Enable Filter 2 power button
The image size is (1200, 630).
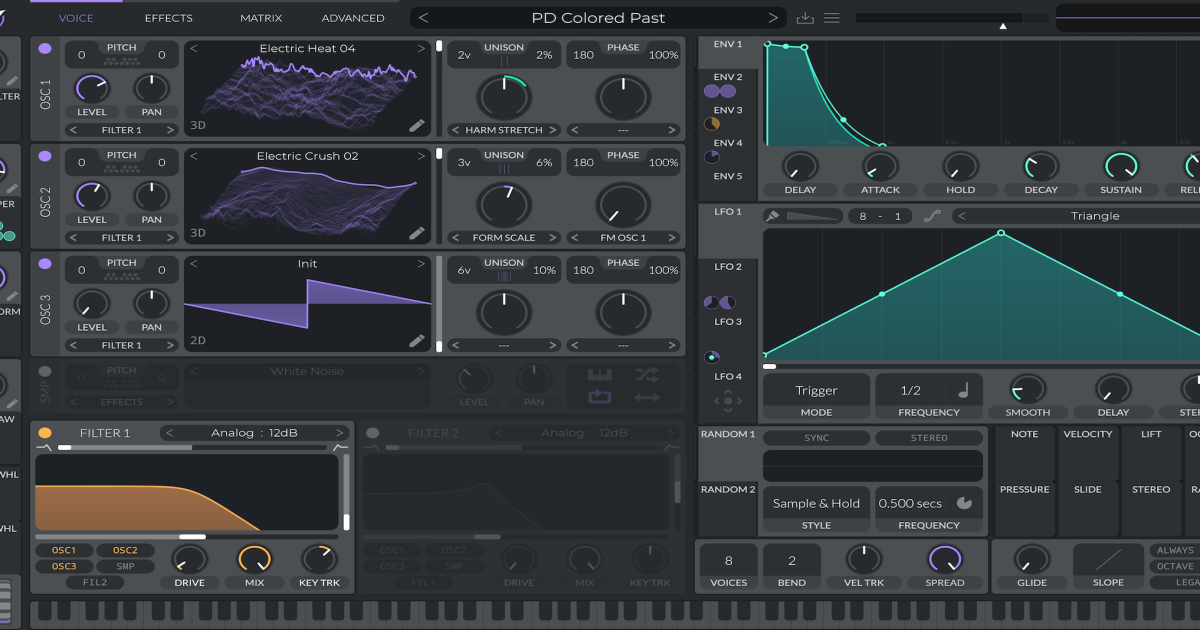pos(373,433)
